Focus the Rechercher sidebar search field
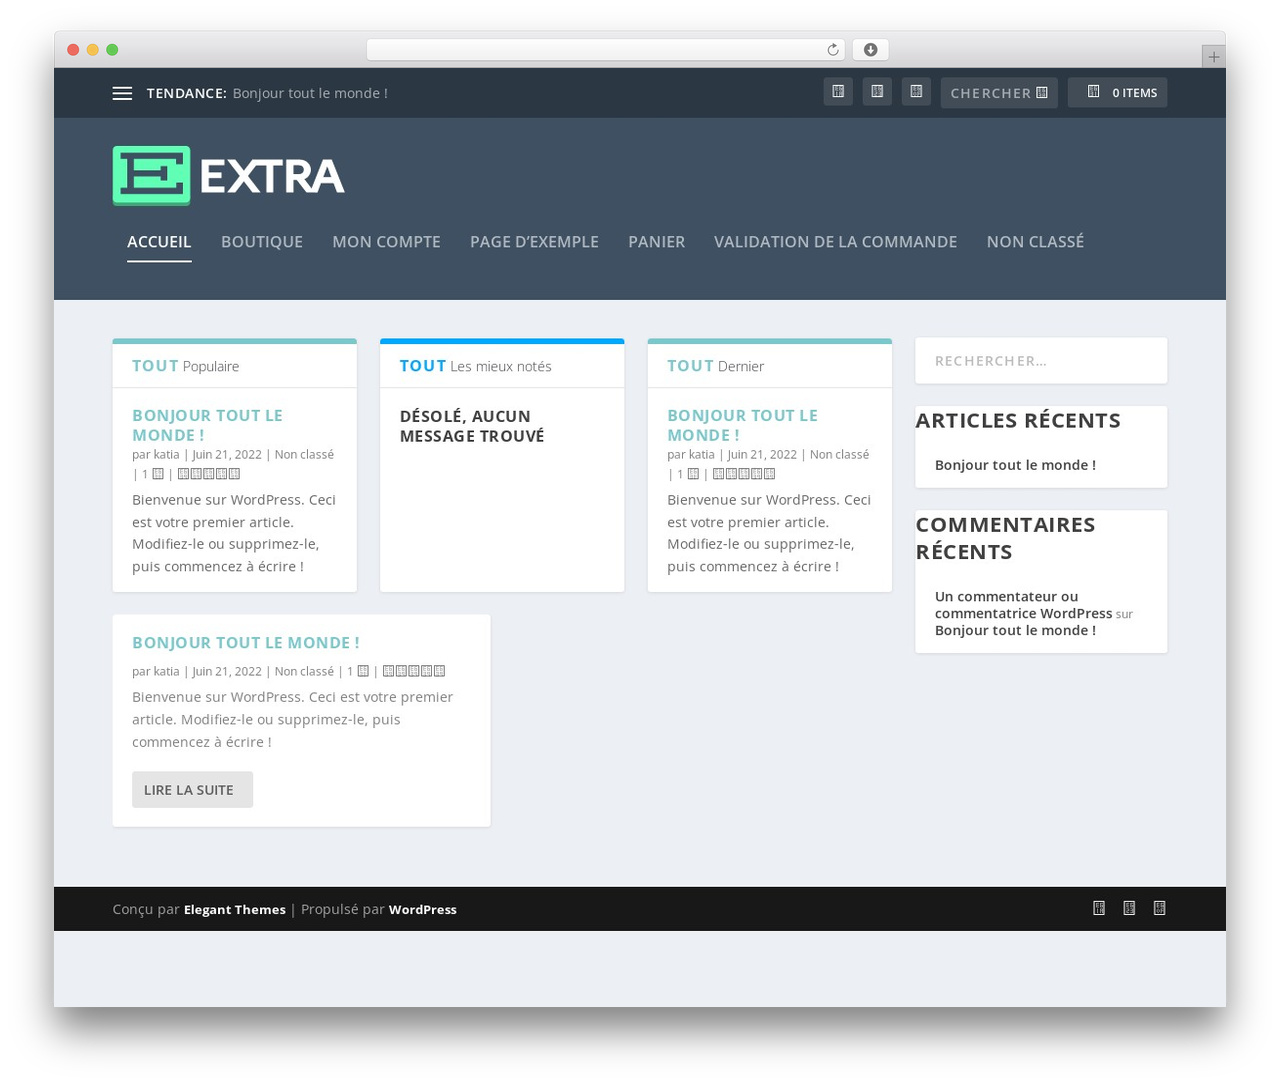This screenshot has height=1084, width=1280. pyautogui.click(x=1041, y=361)
